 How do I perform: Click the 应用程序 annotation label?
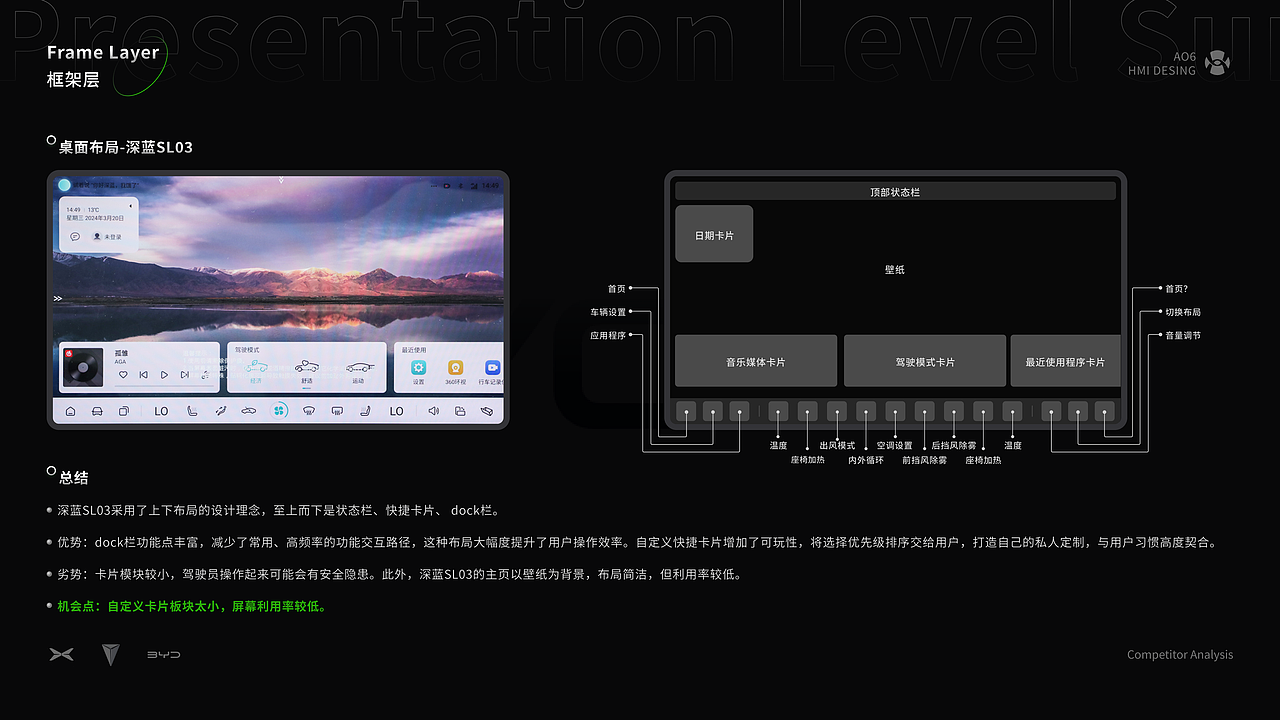608,336
